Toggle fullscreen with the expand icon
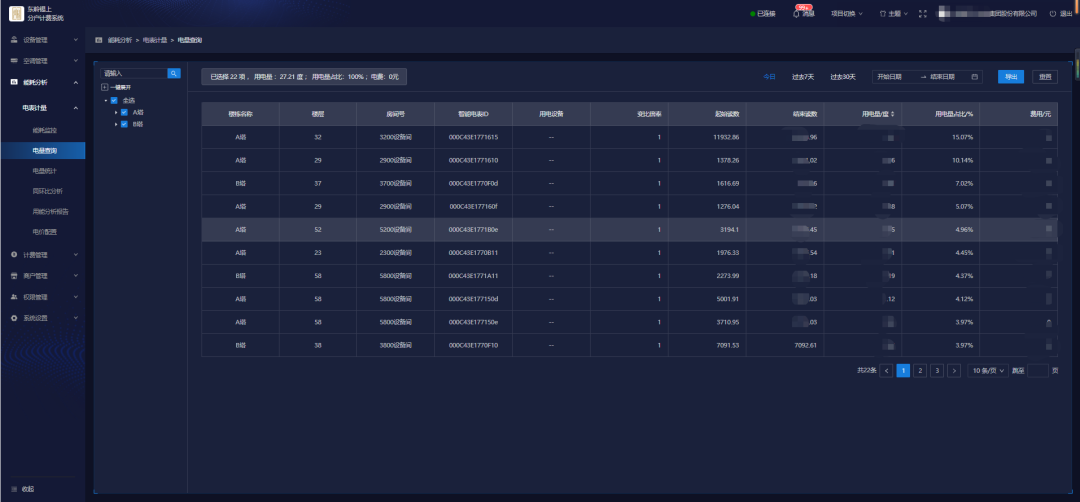 pos(923,14)
